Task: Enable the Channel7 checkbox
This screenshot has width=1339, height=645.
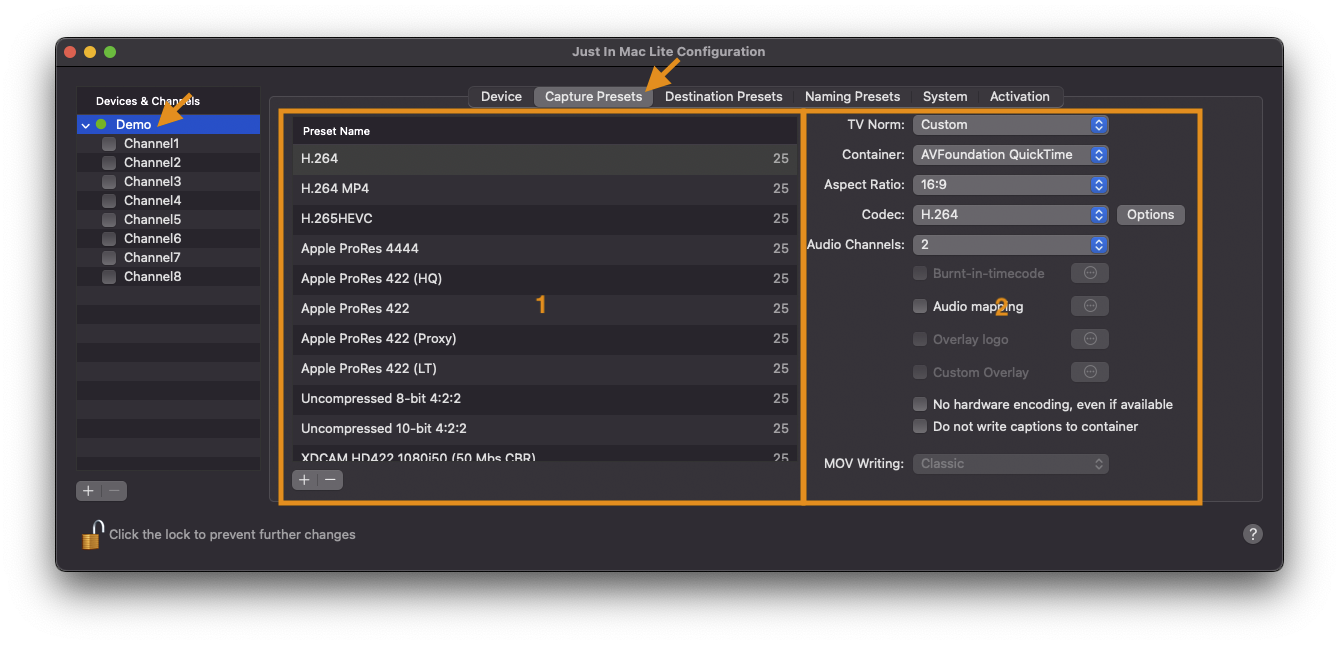Action: (109, 258)
